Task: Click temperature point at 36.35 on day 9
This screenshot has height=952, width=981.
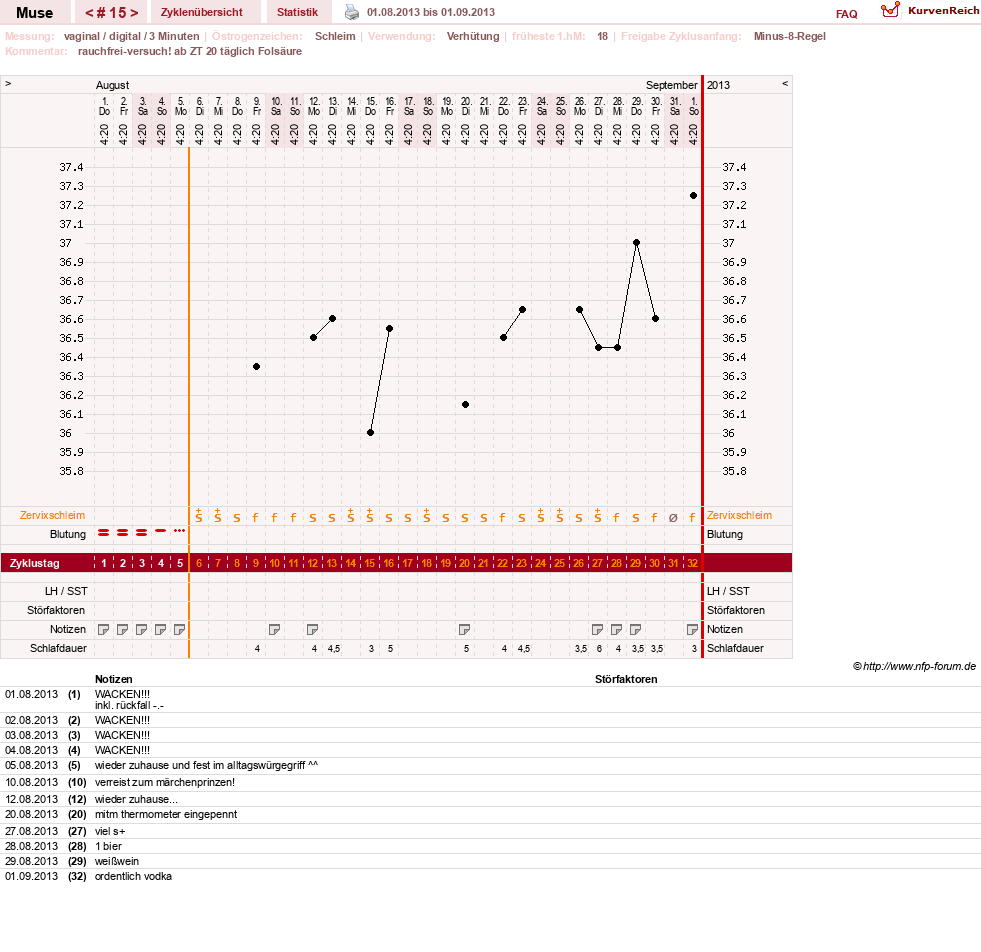Action: [x=257, y=367]
